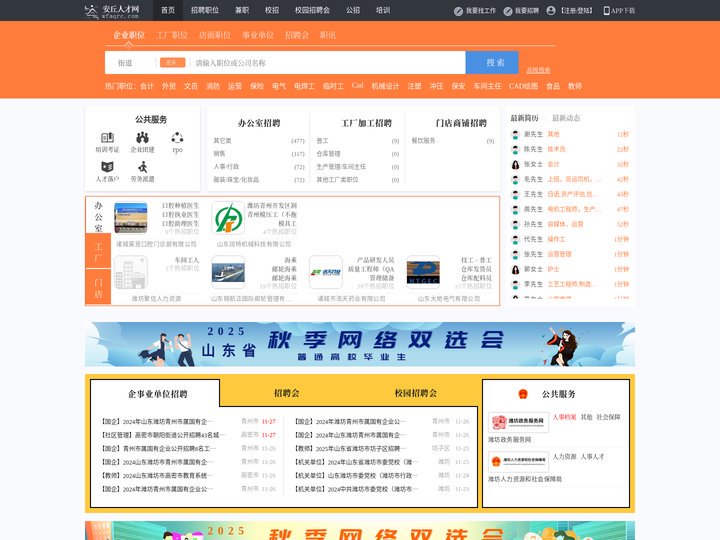Open the 诸城市浩天药业 company logo
This screenshot has height=540, width=720.
tap(326, 272)
